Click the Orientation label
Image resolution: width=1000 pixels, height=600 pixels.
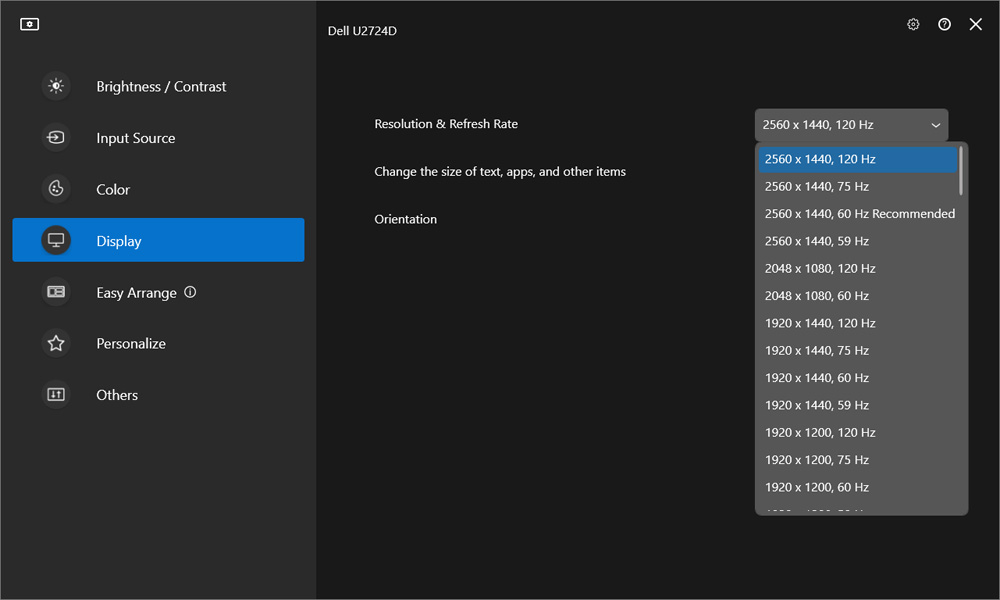point(406,219)
